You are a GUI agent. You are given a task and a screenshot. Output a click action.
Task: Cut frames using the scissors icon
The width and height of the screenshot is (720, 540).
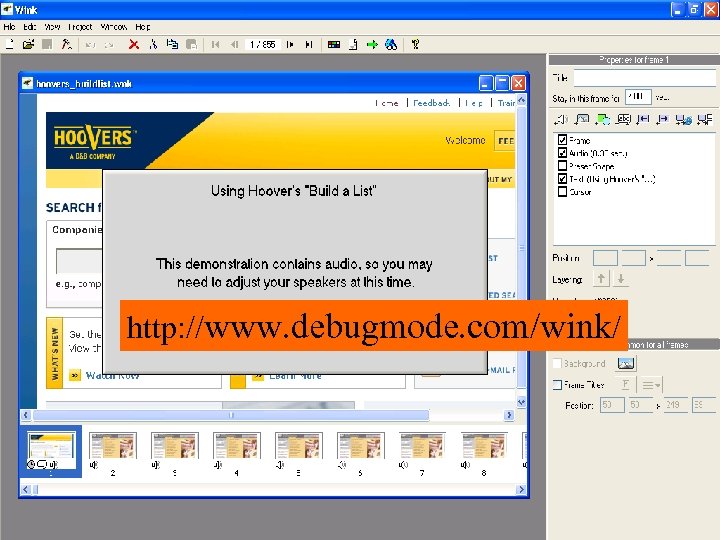click(153, 44)
